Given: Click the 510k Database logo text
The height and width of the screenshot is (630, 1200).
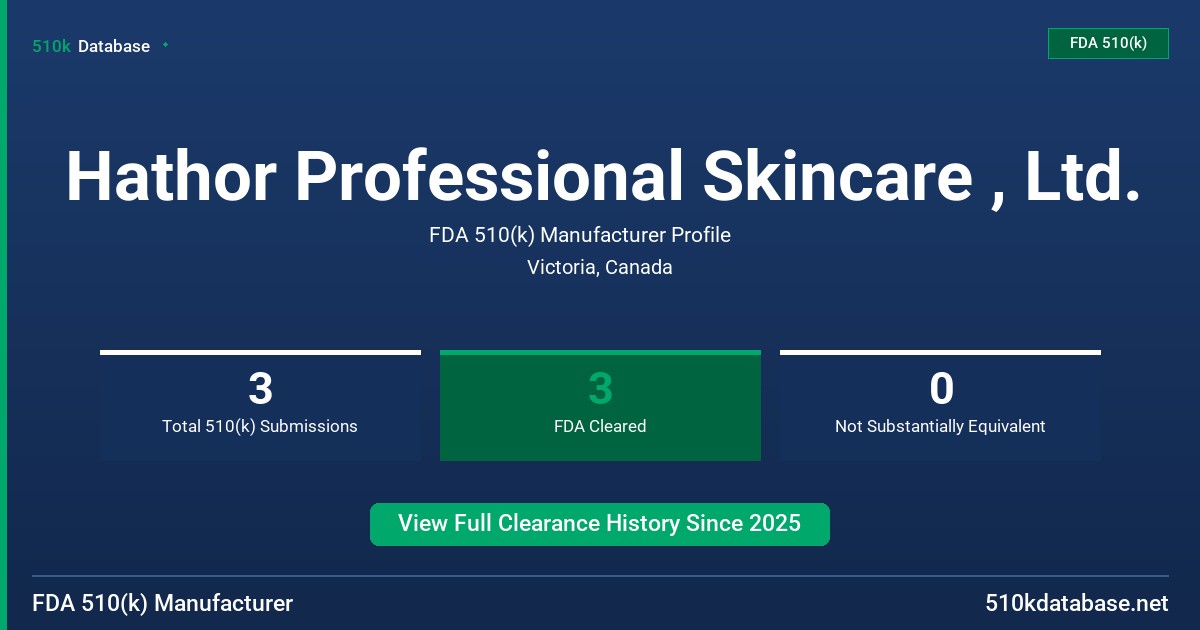Looking at the screenshot, I should tap(91, 46).
